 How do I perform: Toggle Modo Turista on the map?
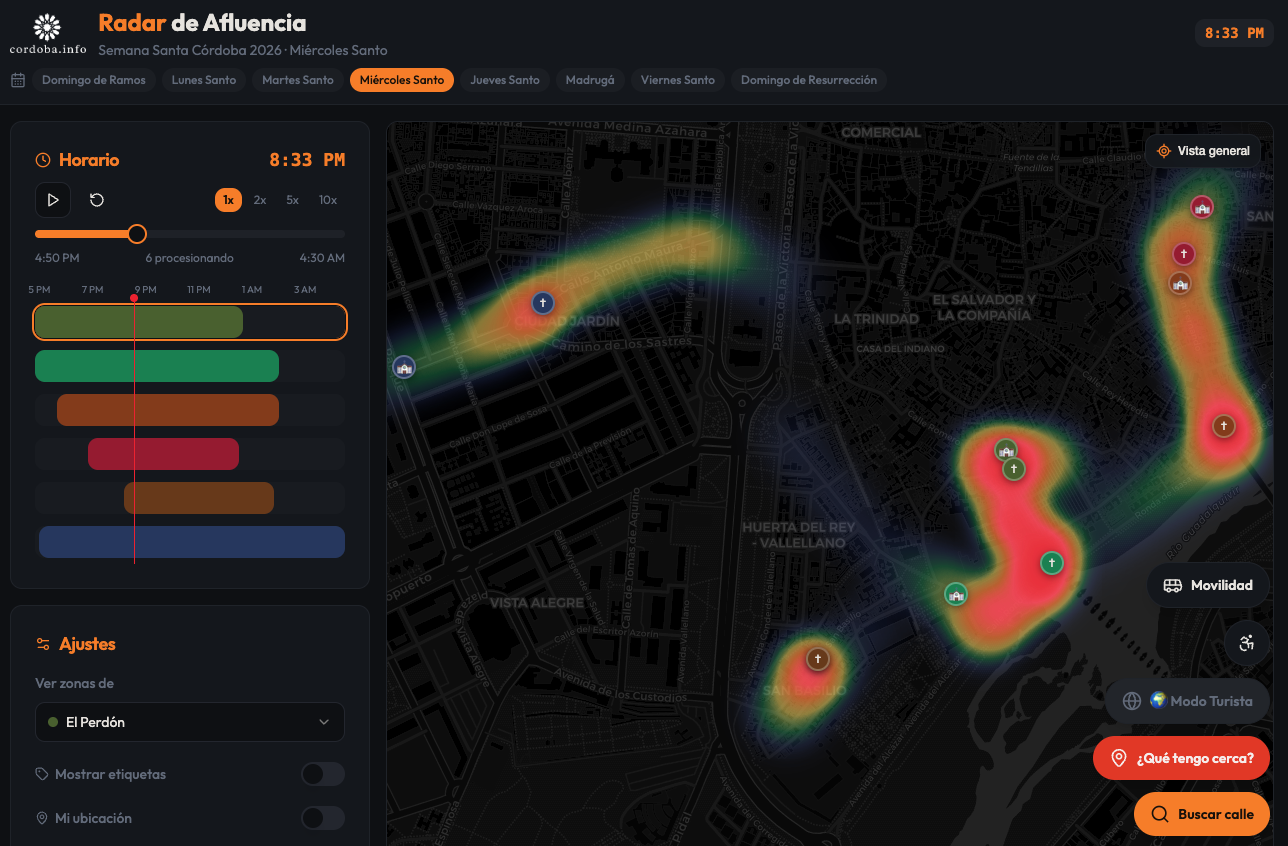tap(1187, 701)
